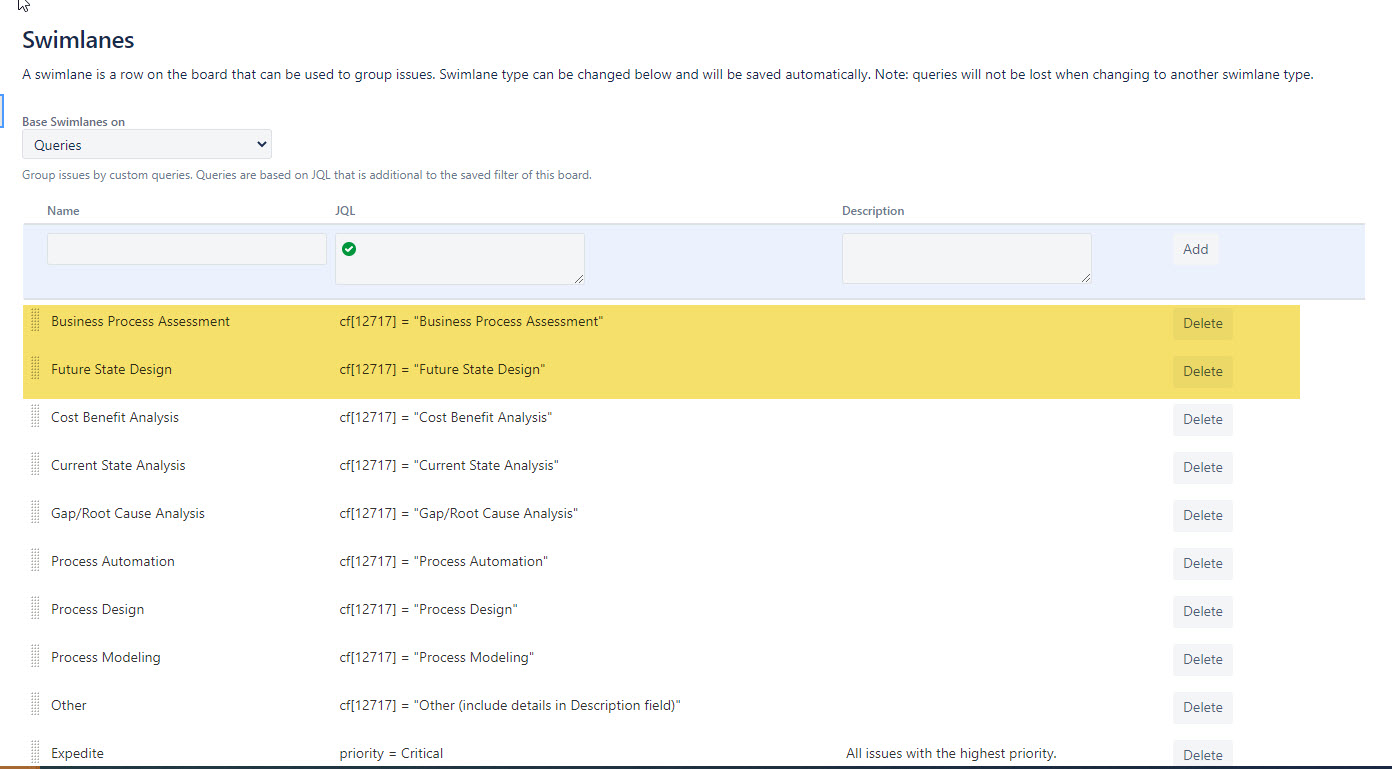Edit JQL cf[12717] = "Business Process Assessment"
1392x769 pixels.
471,321
